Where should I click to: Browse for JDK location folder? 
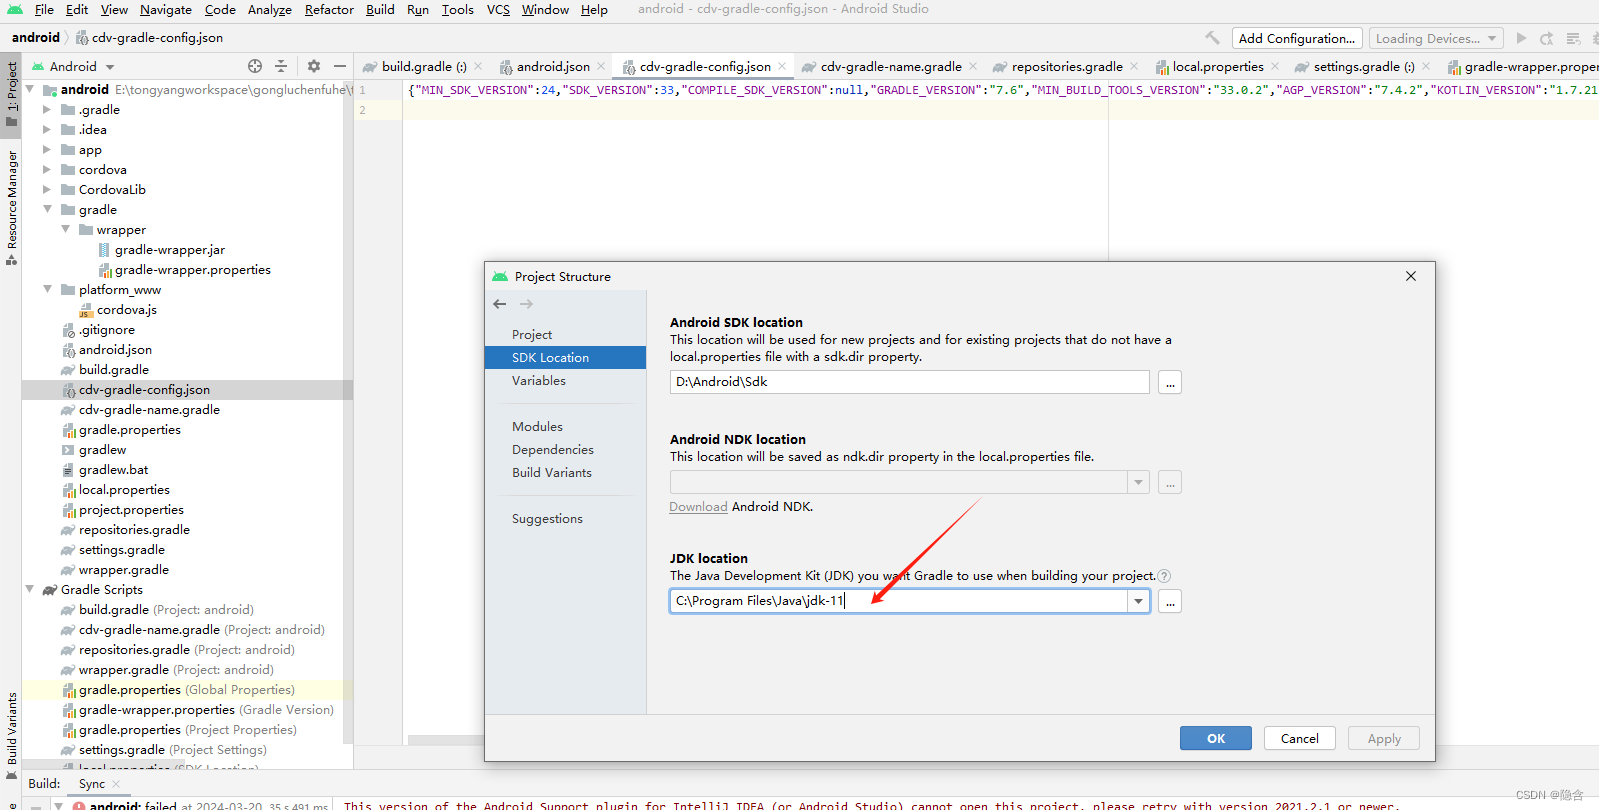1170,601
